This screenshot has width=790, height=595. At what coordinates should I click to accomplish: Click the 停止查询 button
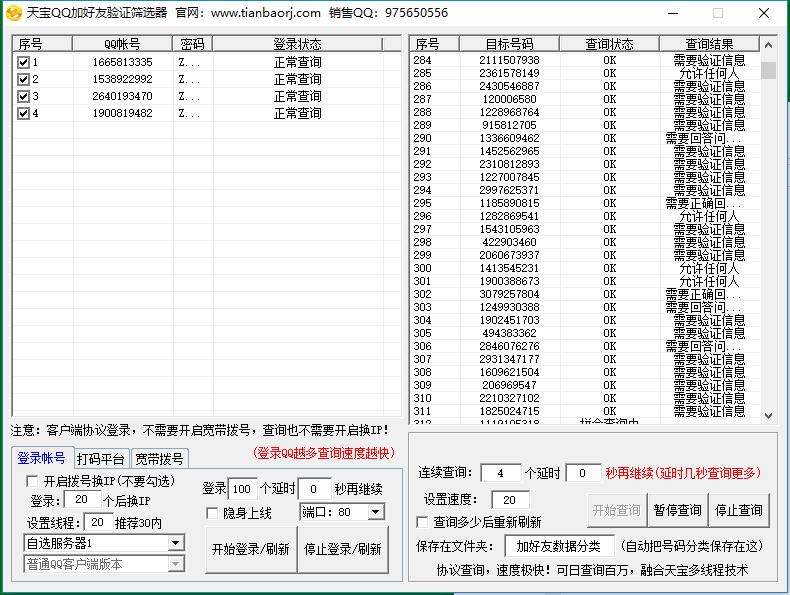tap(739, 510)
